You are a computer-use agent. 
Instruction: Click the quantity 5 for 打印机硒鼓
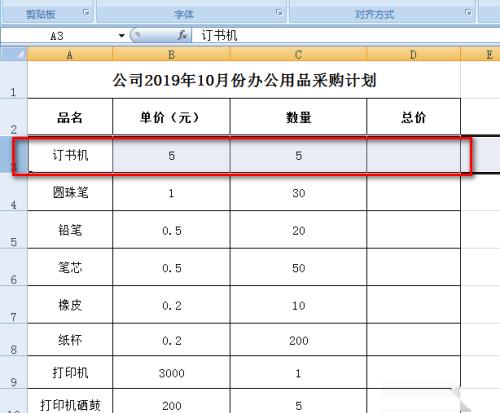coord(298,401)
